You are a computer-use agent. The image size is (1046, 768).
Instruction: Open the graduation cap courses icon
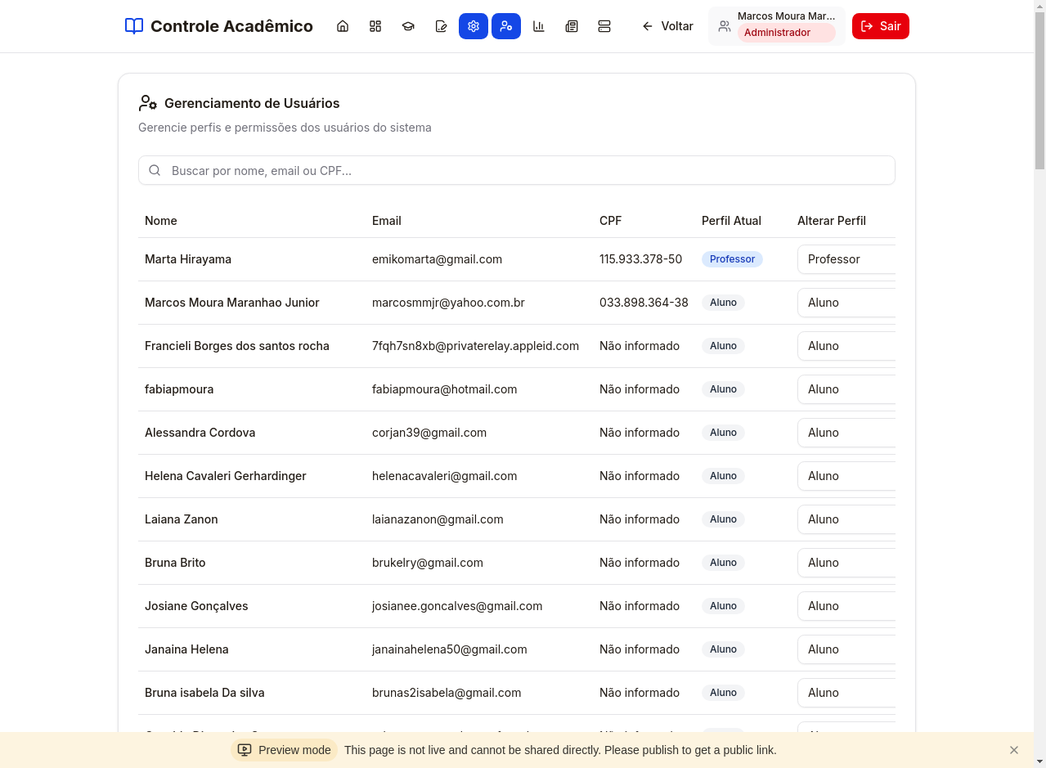(x=408, y=26)
